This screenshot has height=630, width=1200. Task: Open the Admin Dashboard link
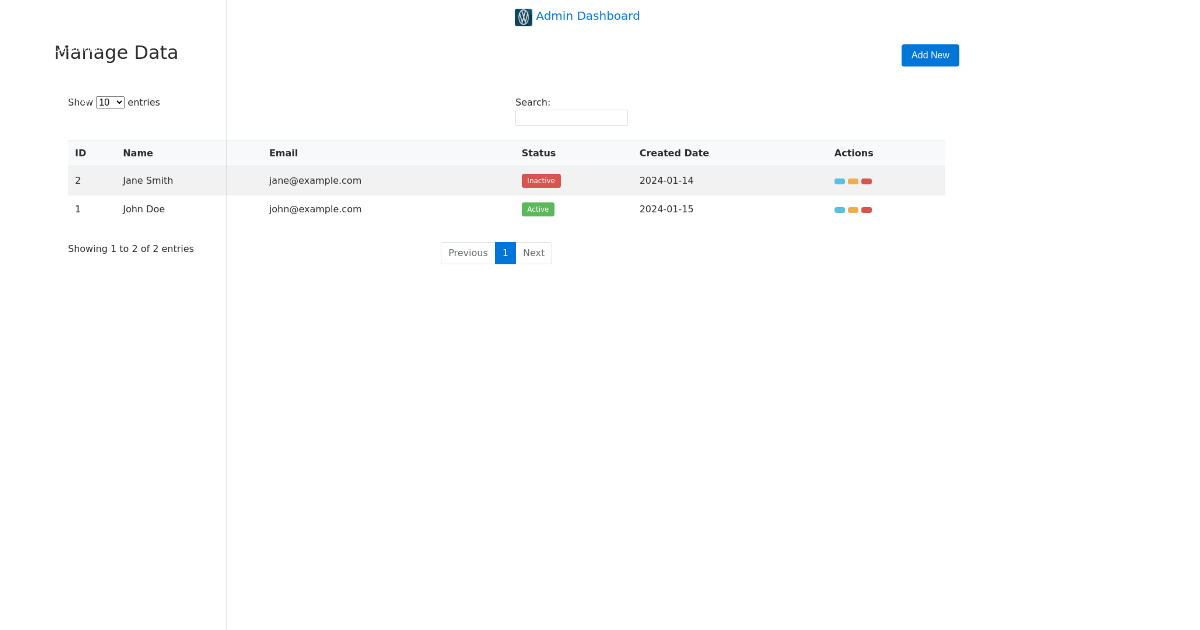point(587,16)
